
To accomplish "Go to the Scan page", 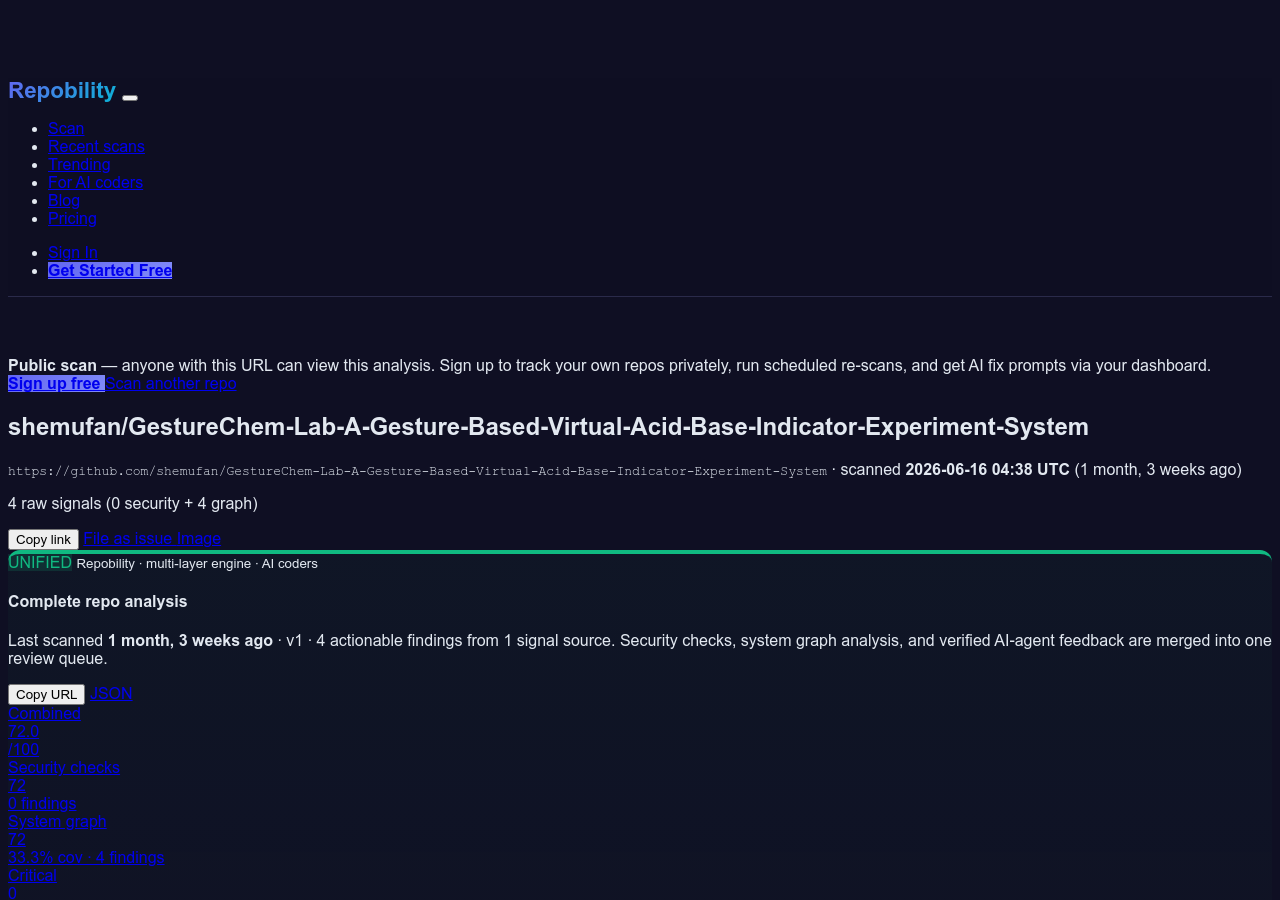I will (66, 128).
